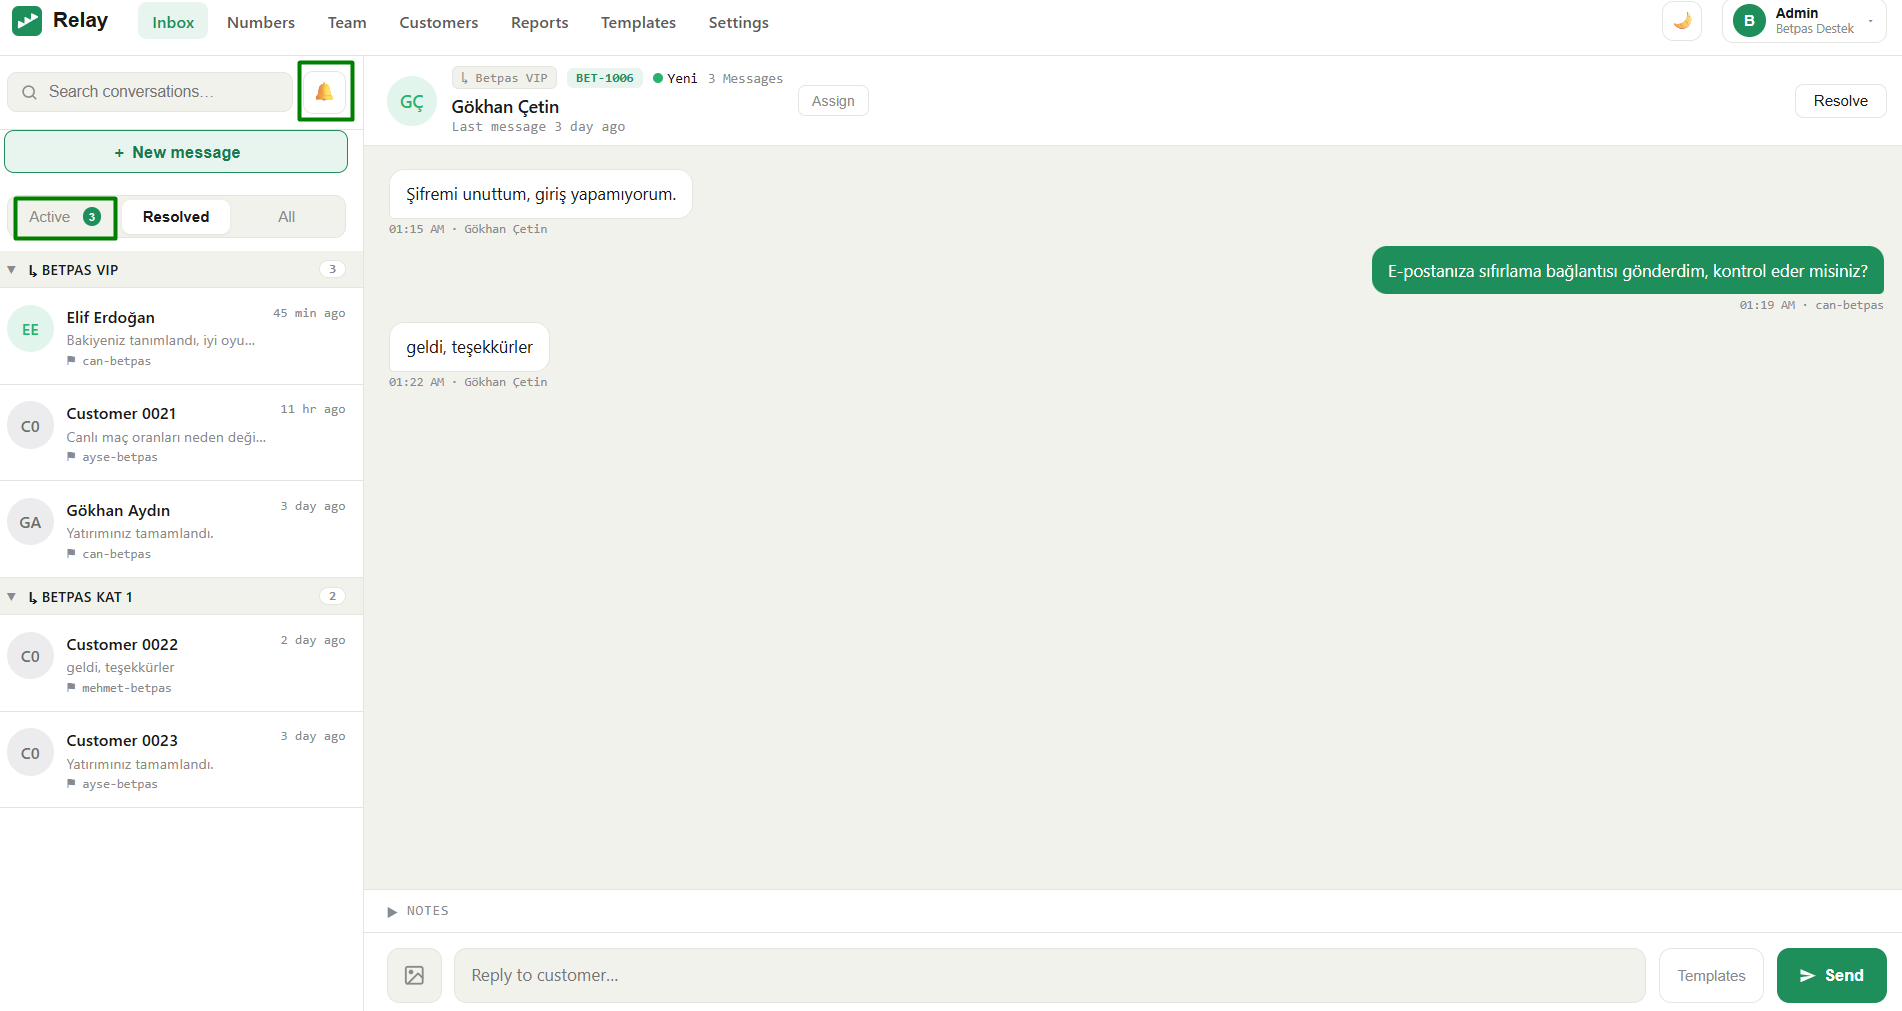1902x1011 pixels.
Task: Show All conversations tab
Action: point(287,217)
